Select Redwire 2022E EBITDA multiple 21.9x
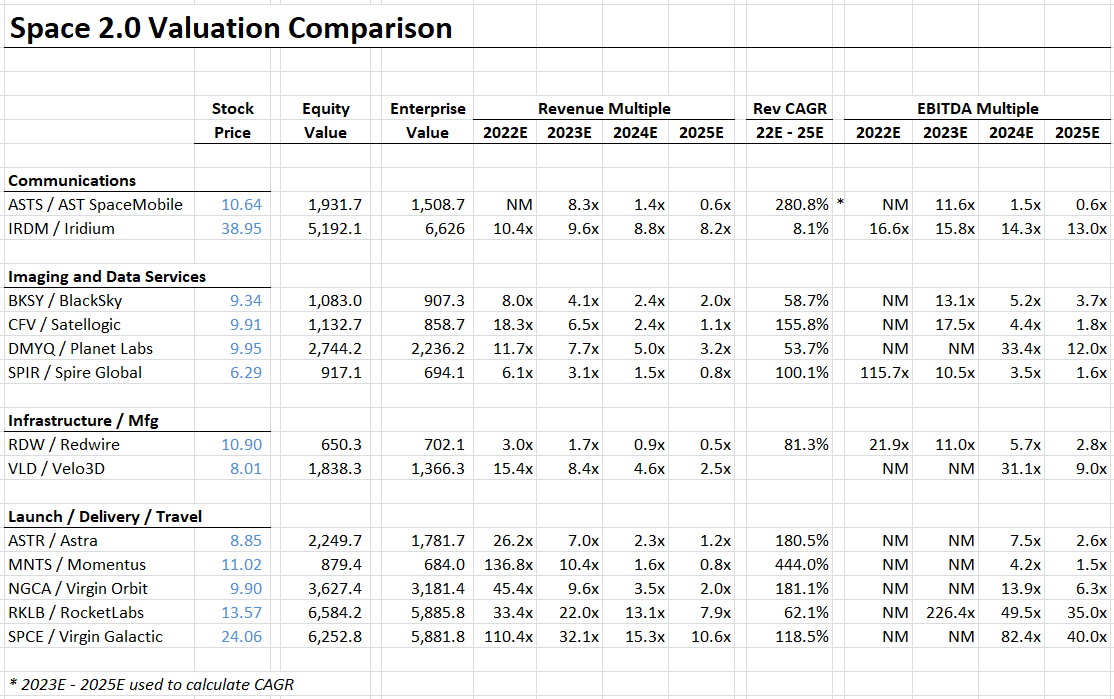 click(x=889, y=445)
